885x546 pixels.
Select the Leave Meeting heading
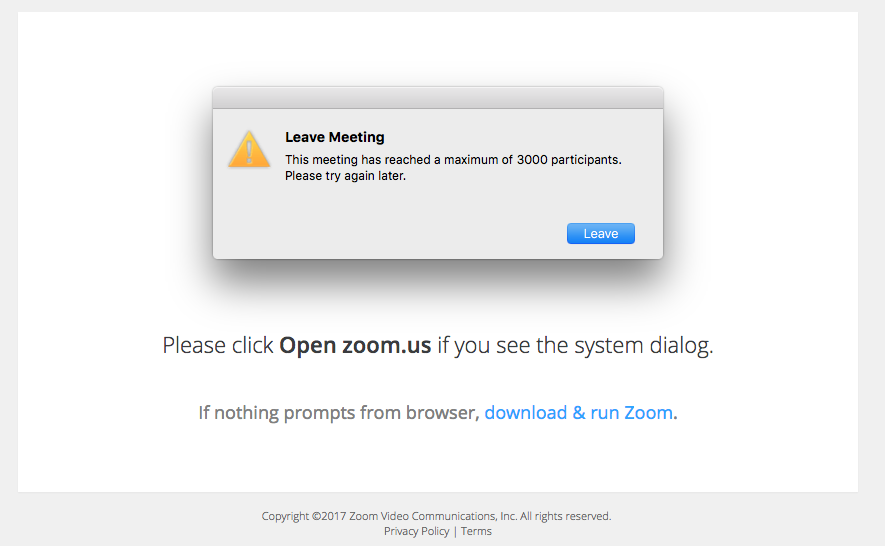[335, 137]
